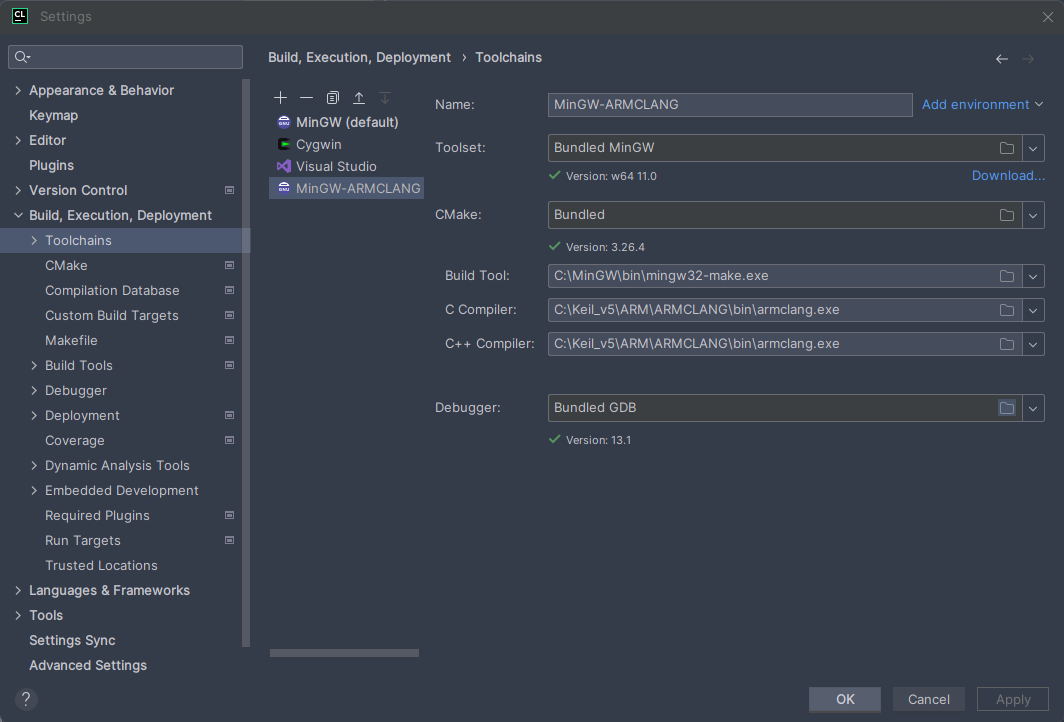1064x722 pixels.
Task: Click project-level icon next to Coverage
Action: [229, 440]
